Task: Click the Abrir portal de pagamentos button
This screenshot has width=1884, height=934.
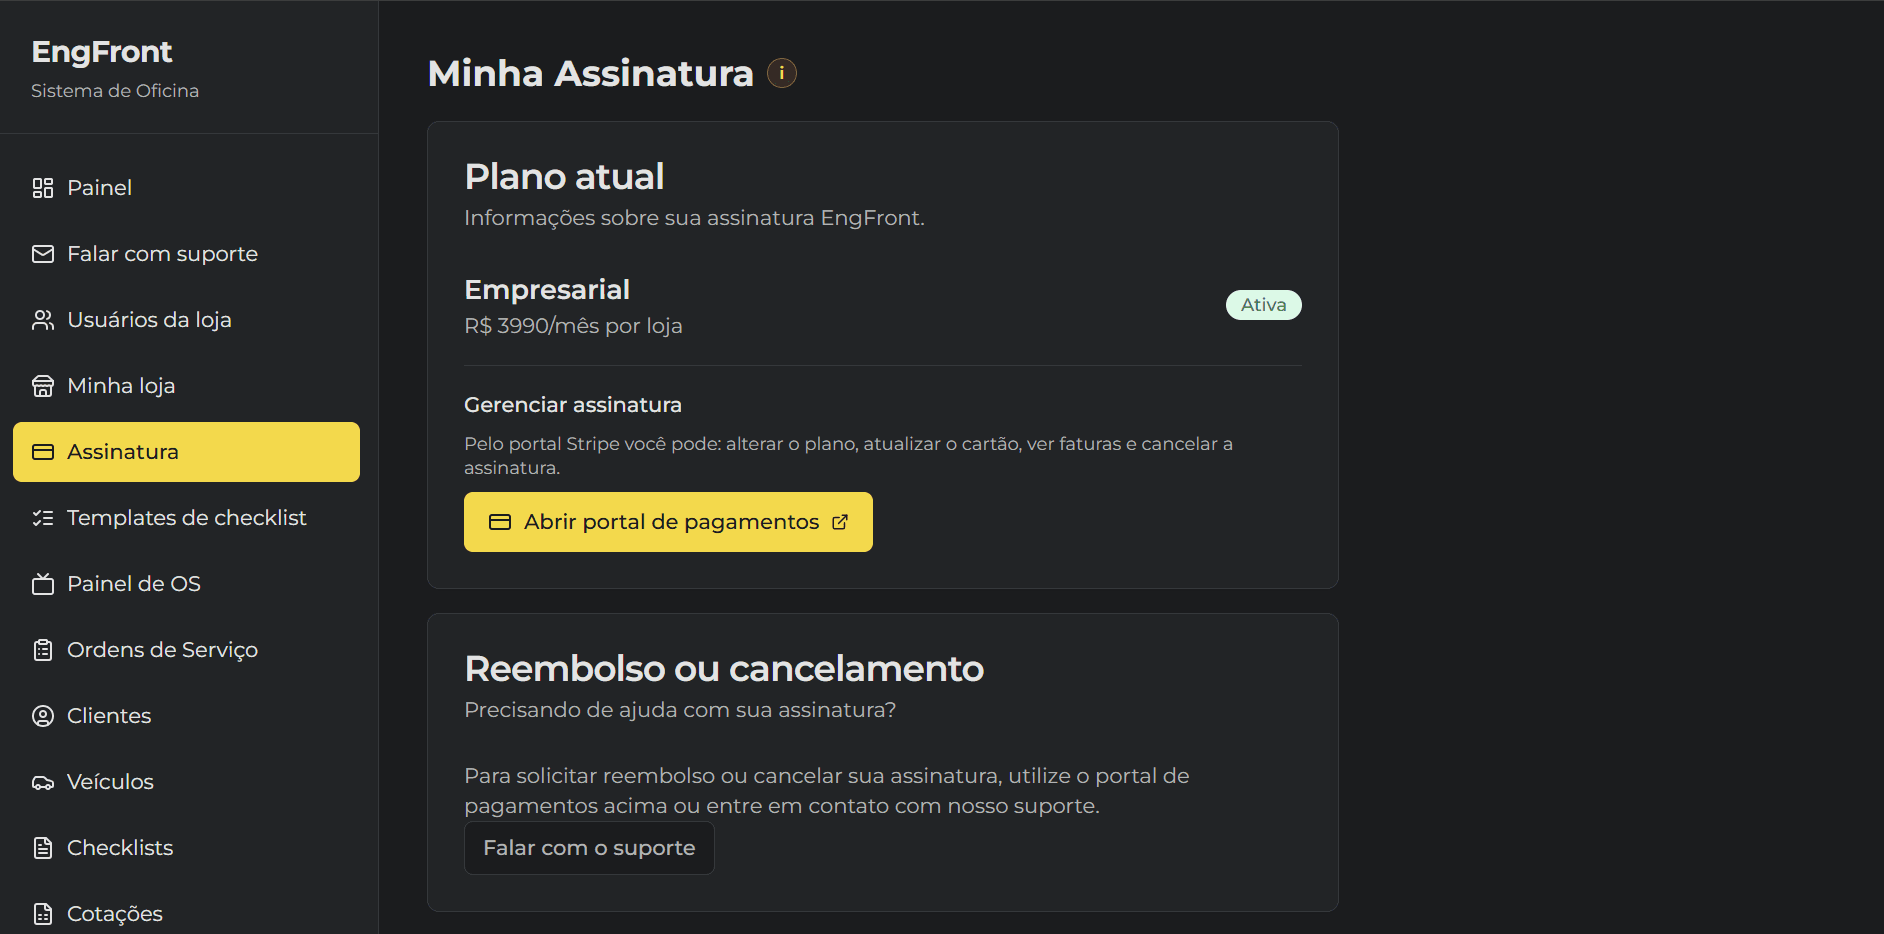Action: (x=667, y=521)
